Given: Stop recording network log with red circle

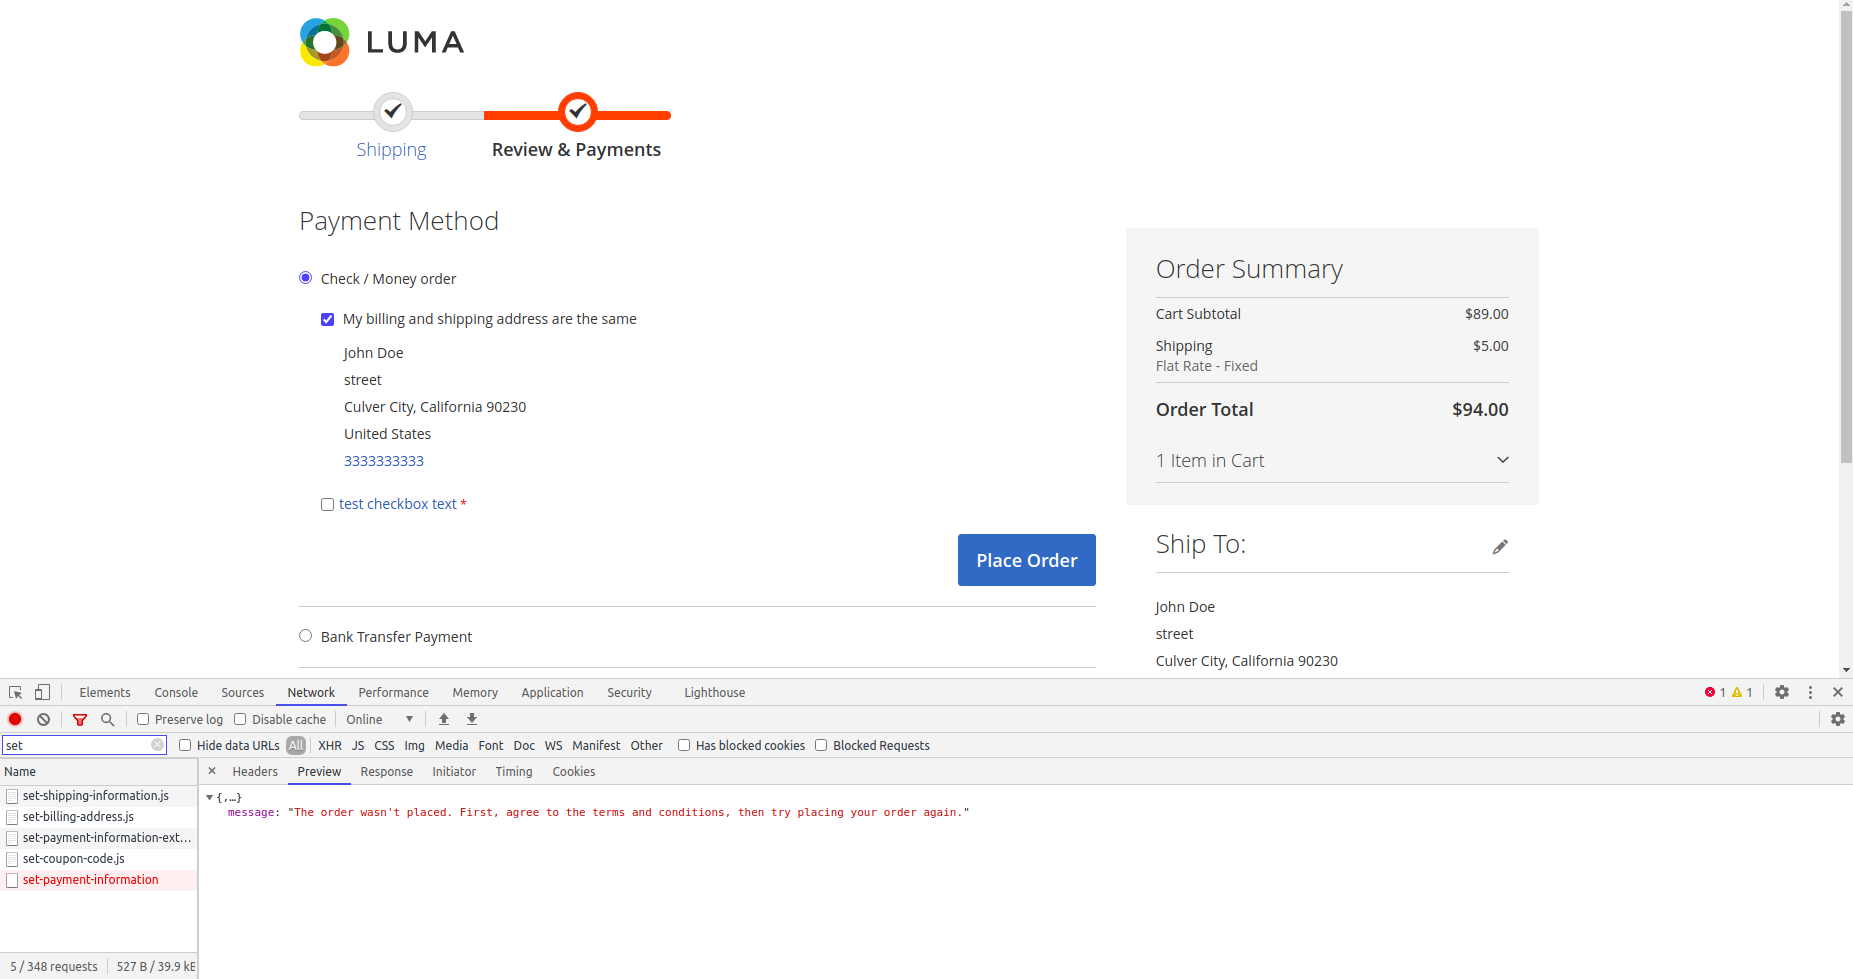Looking at the screenshot, I should tap(15, 719).
